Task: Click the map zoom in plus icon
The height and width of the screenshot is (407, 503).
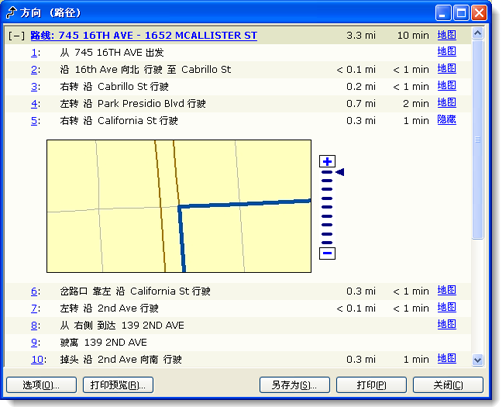Action: point(327,162)
